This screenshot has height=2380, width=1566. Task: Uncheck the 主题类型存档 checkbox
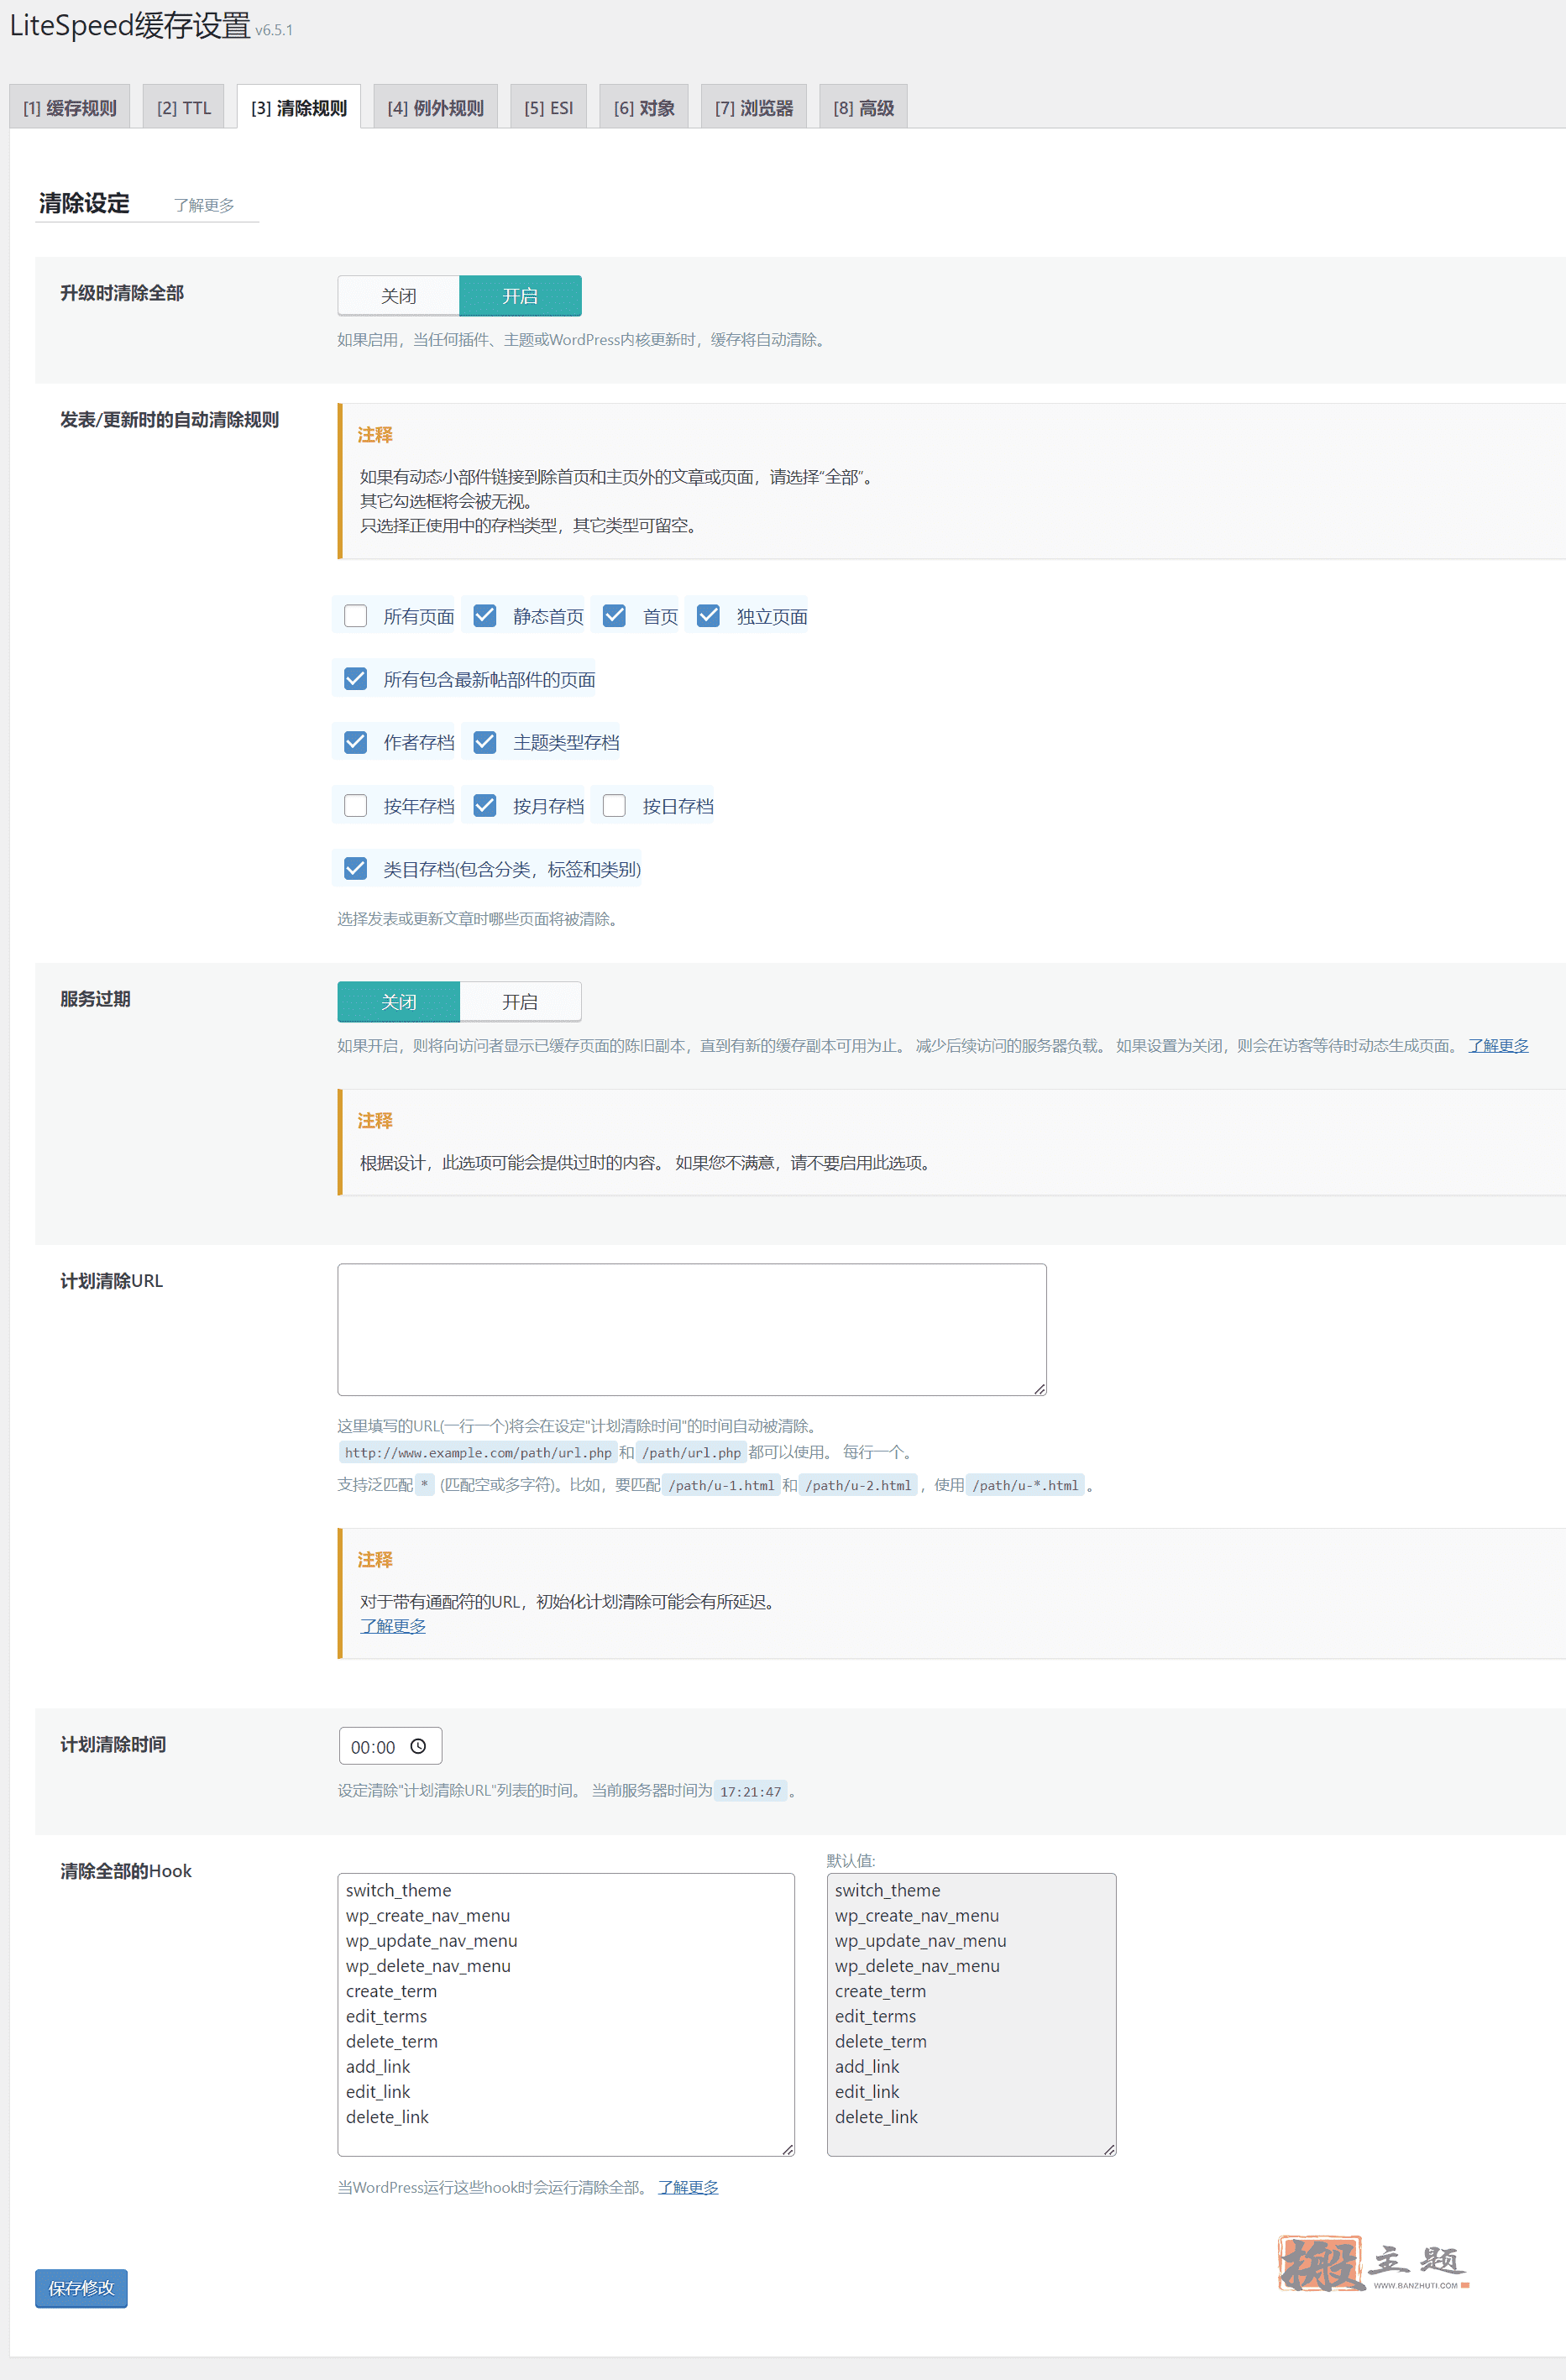click(485, 742)
